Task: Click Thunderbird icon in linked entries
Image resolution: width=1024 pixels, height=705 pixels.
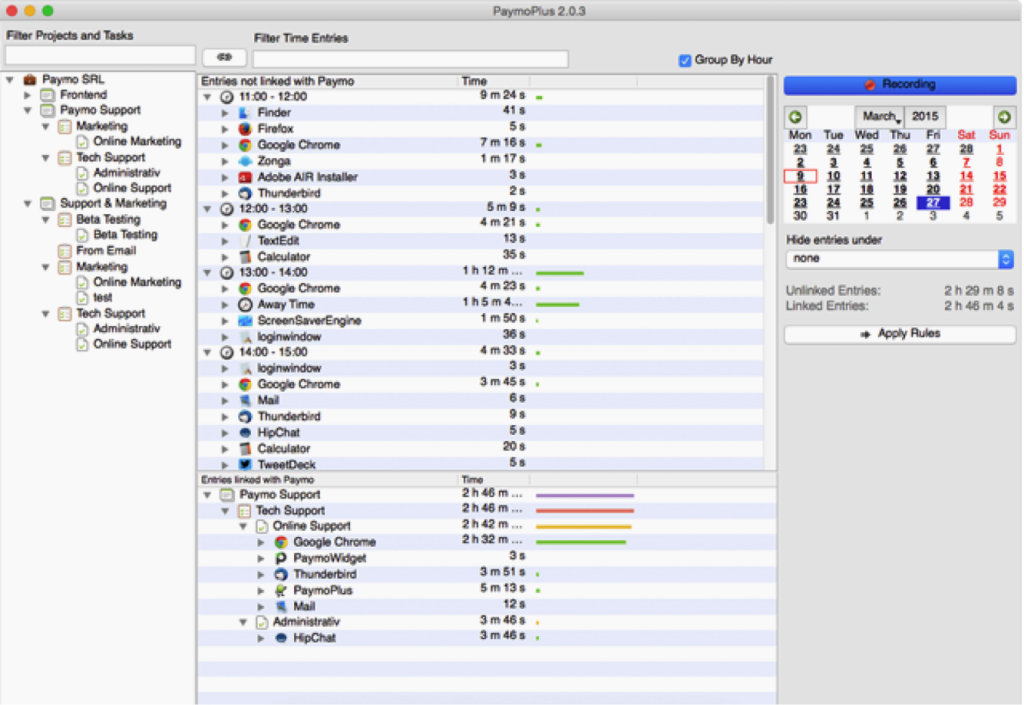Action: (x=281, y=574)
